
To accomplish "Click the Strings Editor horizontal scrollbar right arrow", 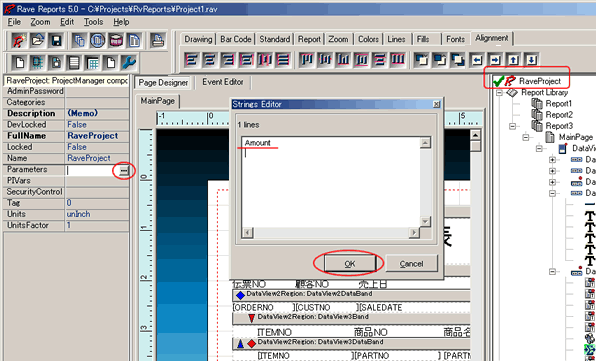I will point(414,233).
